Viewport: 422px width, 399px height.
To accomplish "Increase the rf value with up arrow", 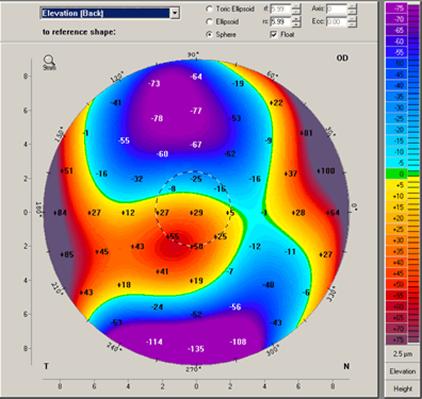I will (296, 6).
